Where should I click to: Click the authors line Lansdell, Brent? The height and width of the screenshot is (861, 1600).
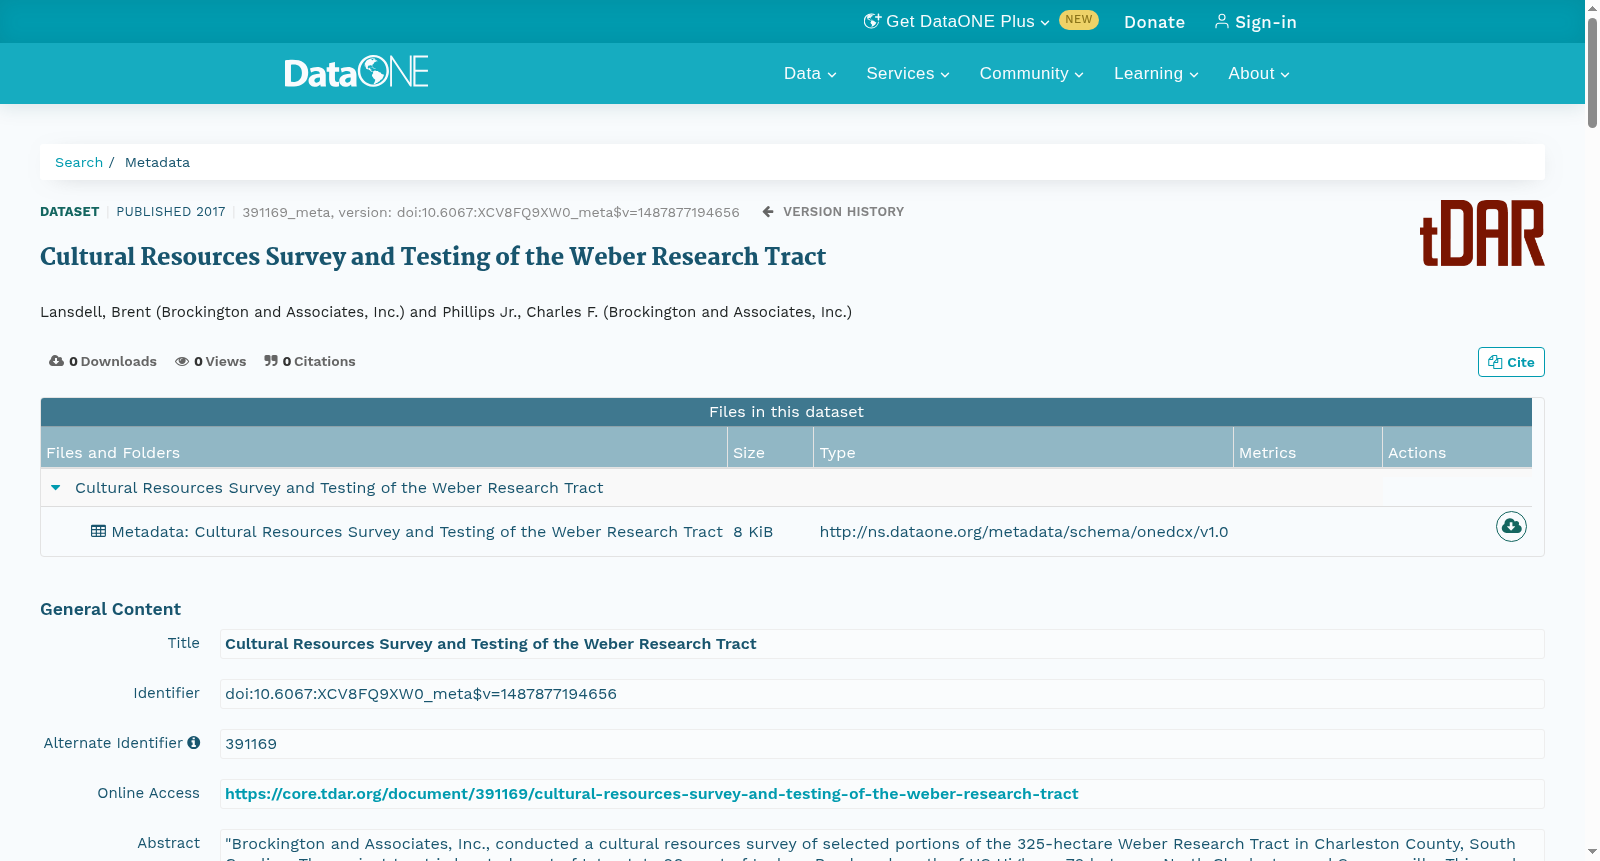446,312
